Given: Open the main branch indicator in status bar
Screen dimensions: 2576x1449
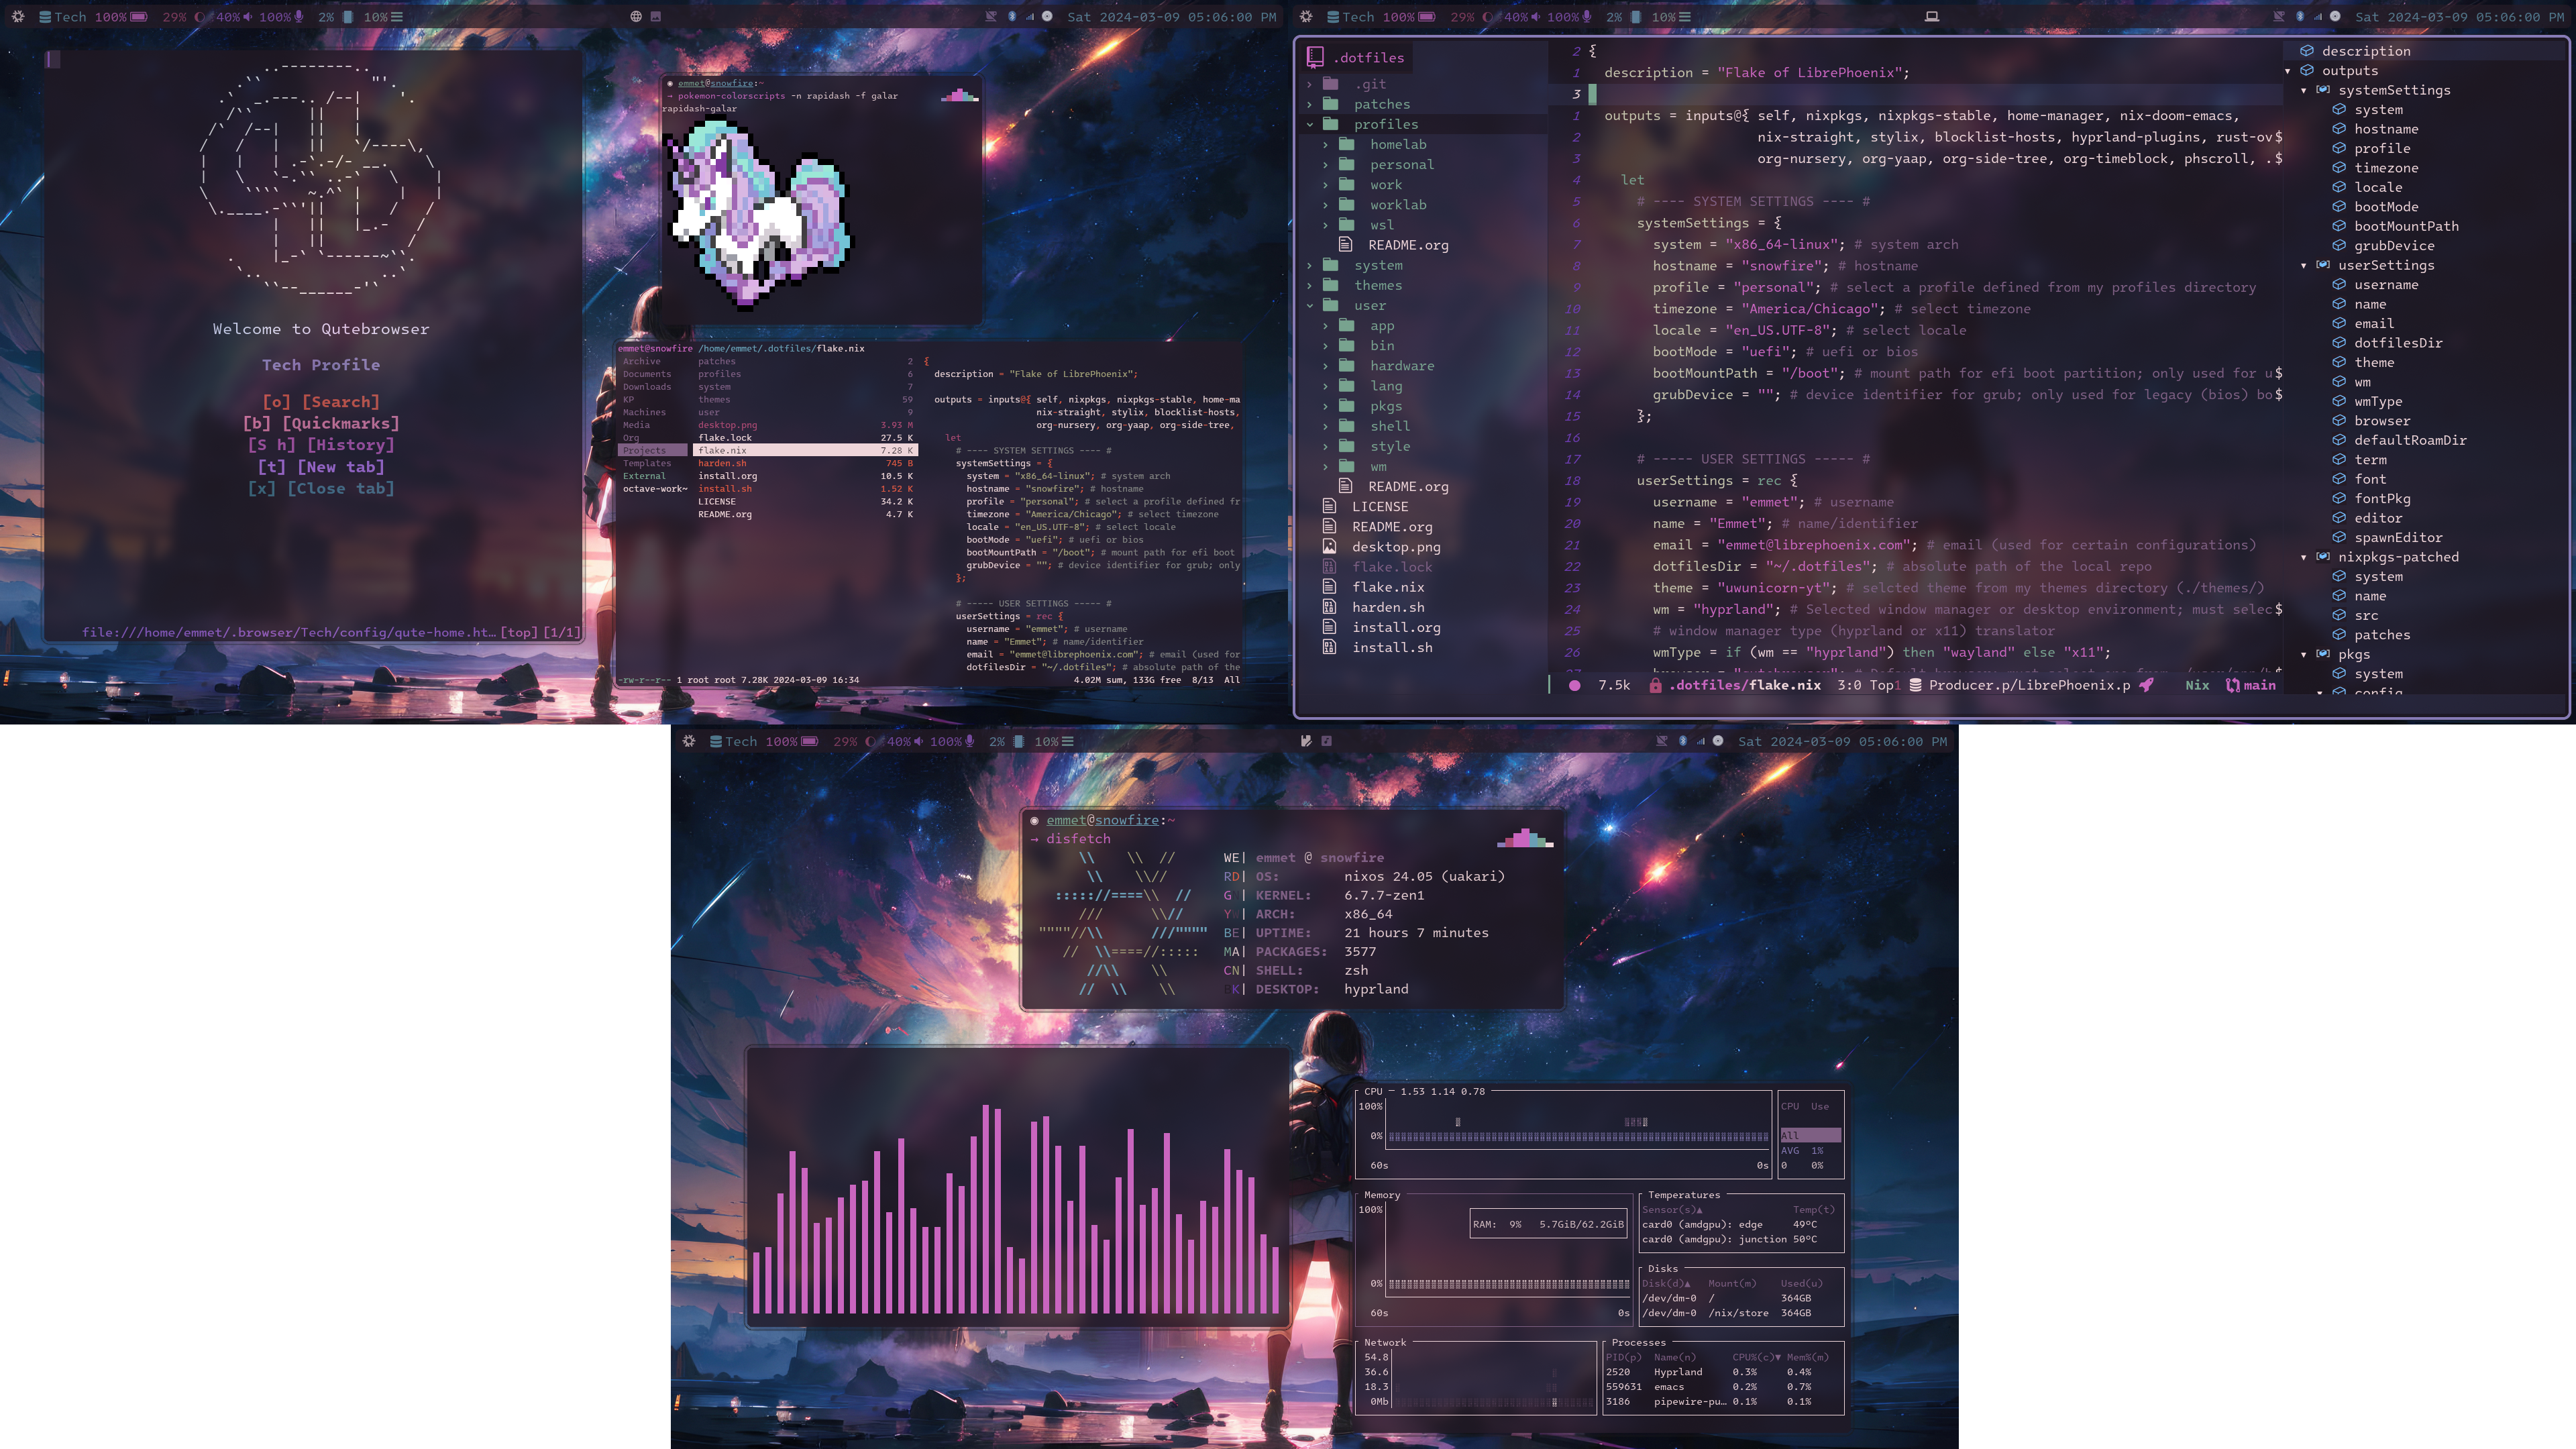Looking at the screenshot, I should click(2257, 685).
